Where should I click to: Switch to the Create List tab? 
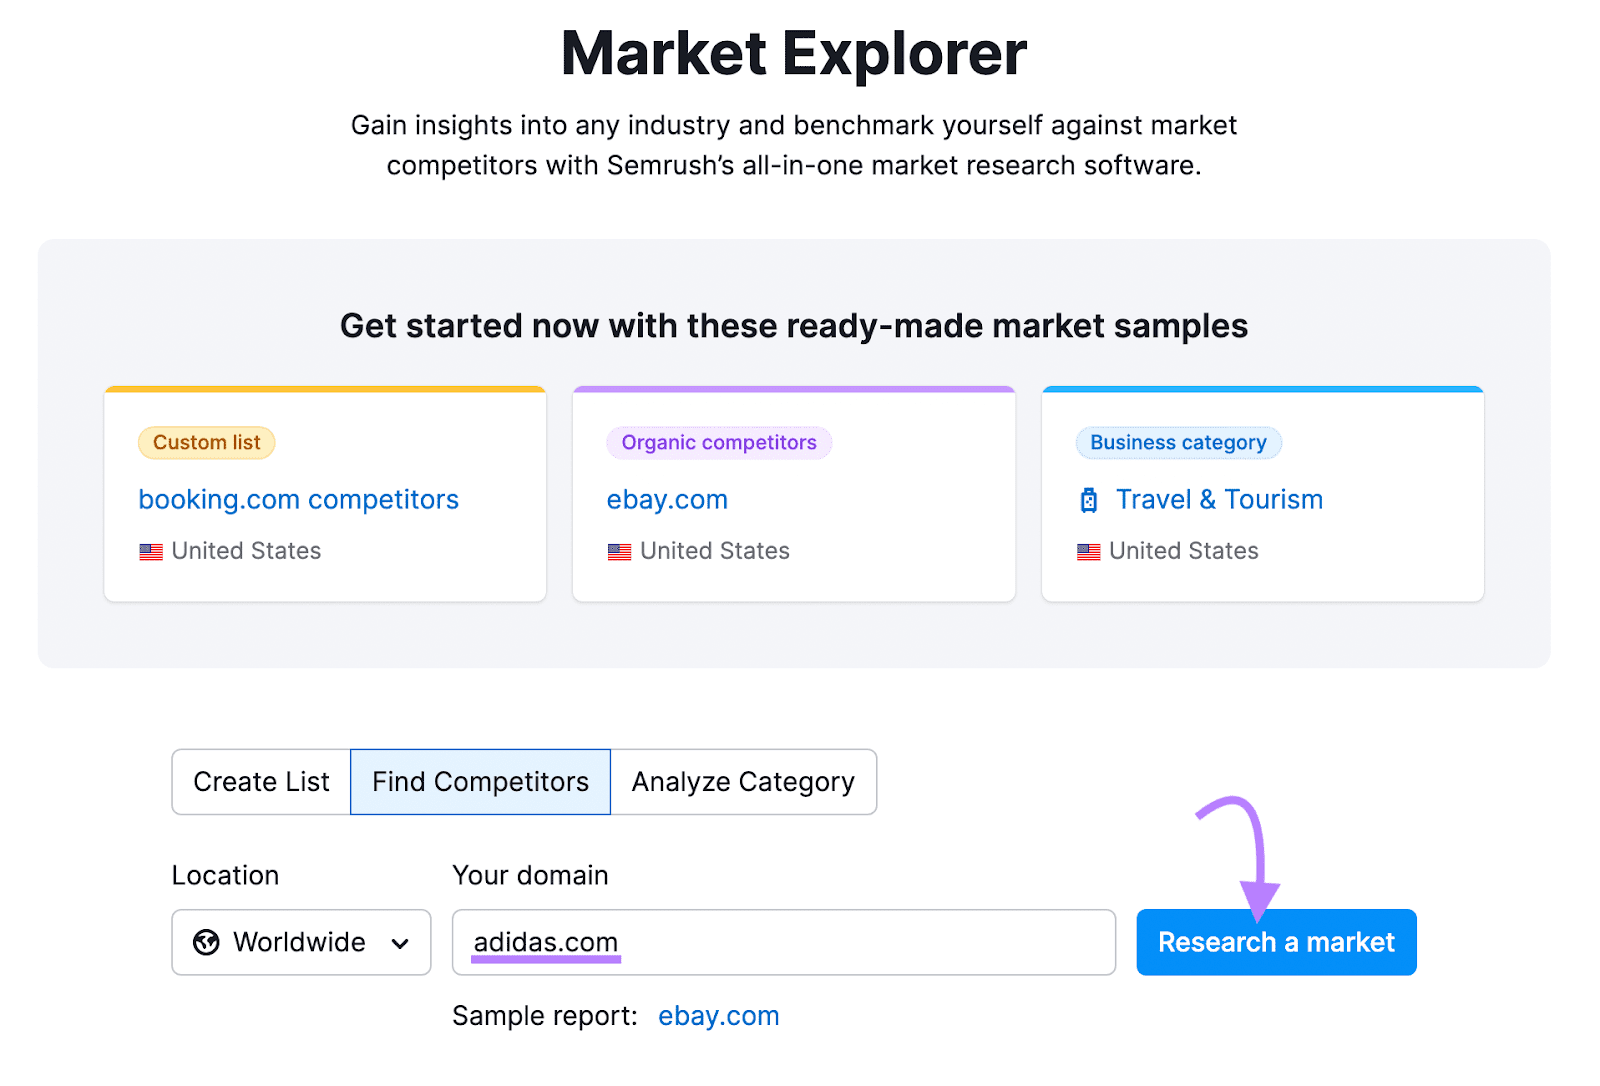click(260, 782)
